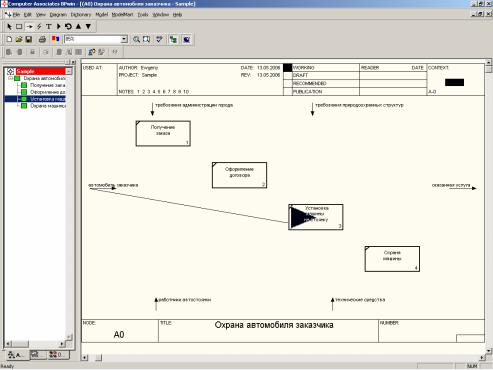
Task: Click the color palette icon
Action: tap(55, 39)
